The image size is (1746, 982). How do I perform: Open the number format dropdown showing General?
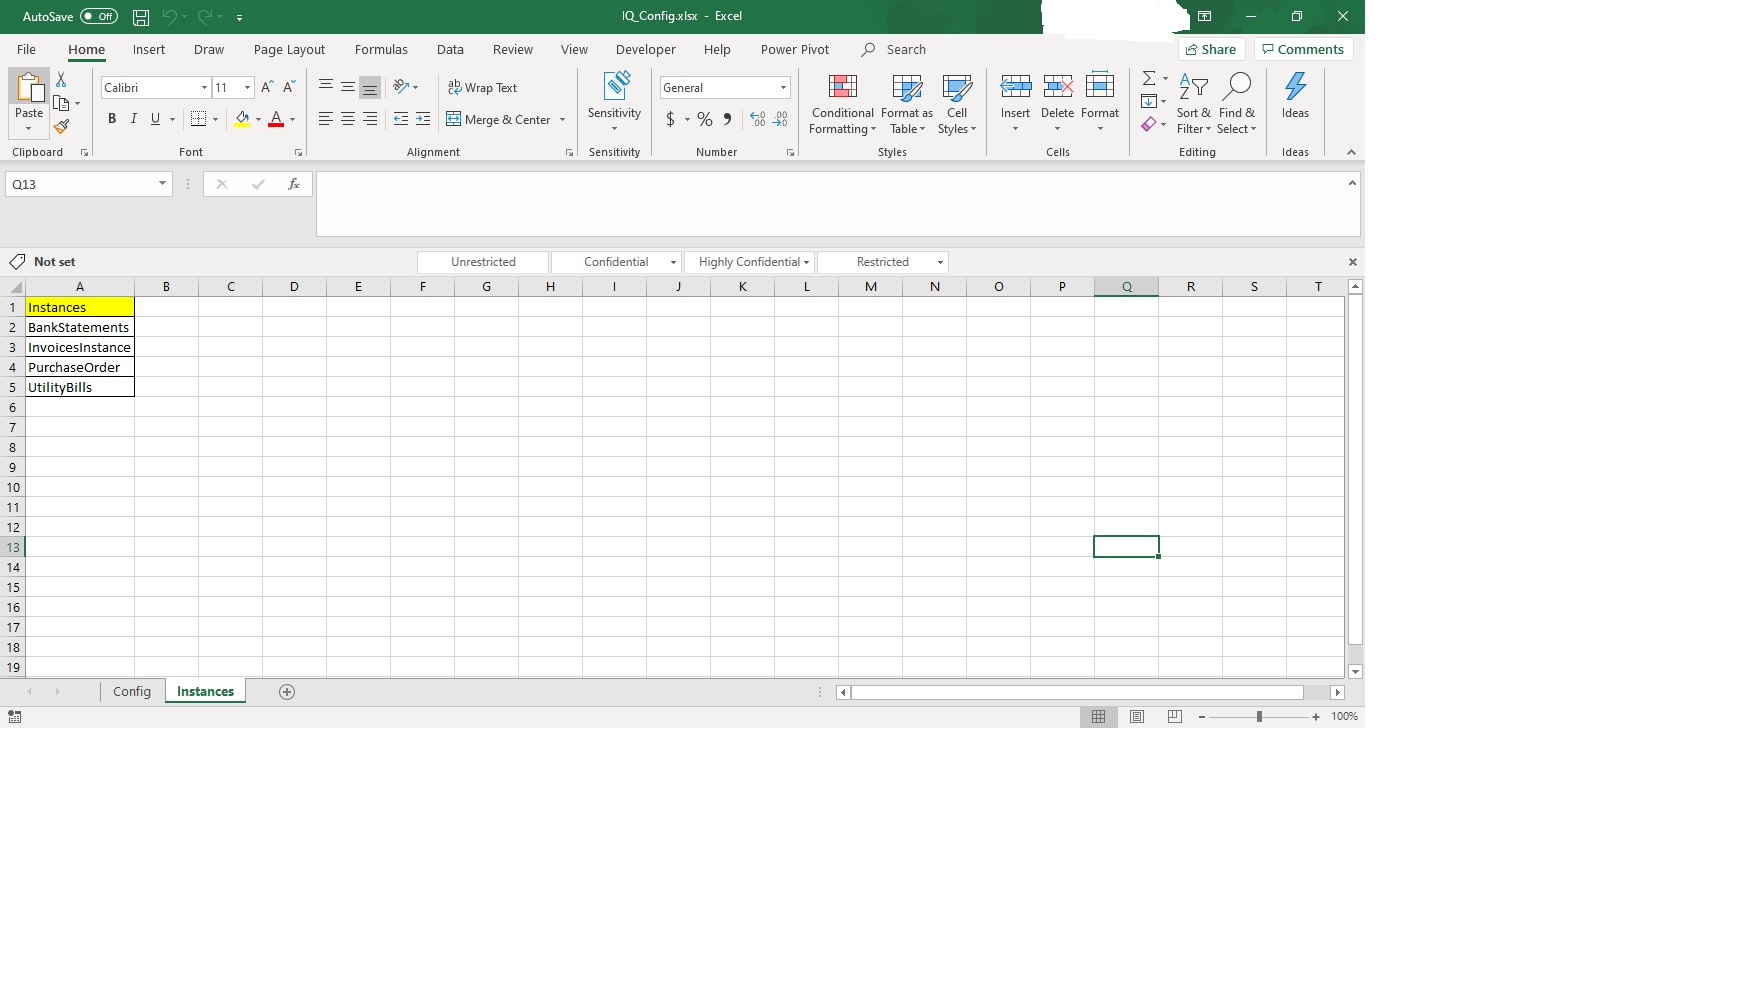(783, 88)
